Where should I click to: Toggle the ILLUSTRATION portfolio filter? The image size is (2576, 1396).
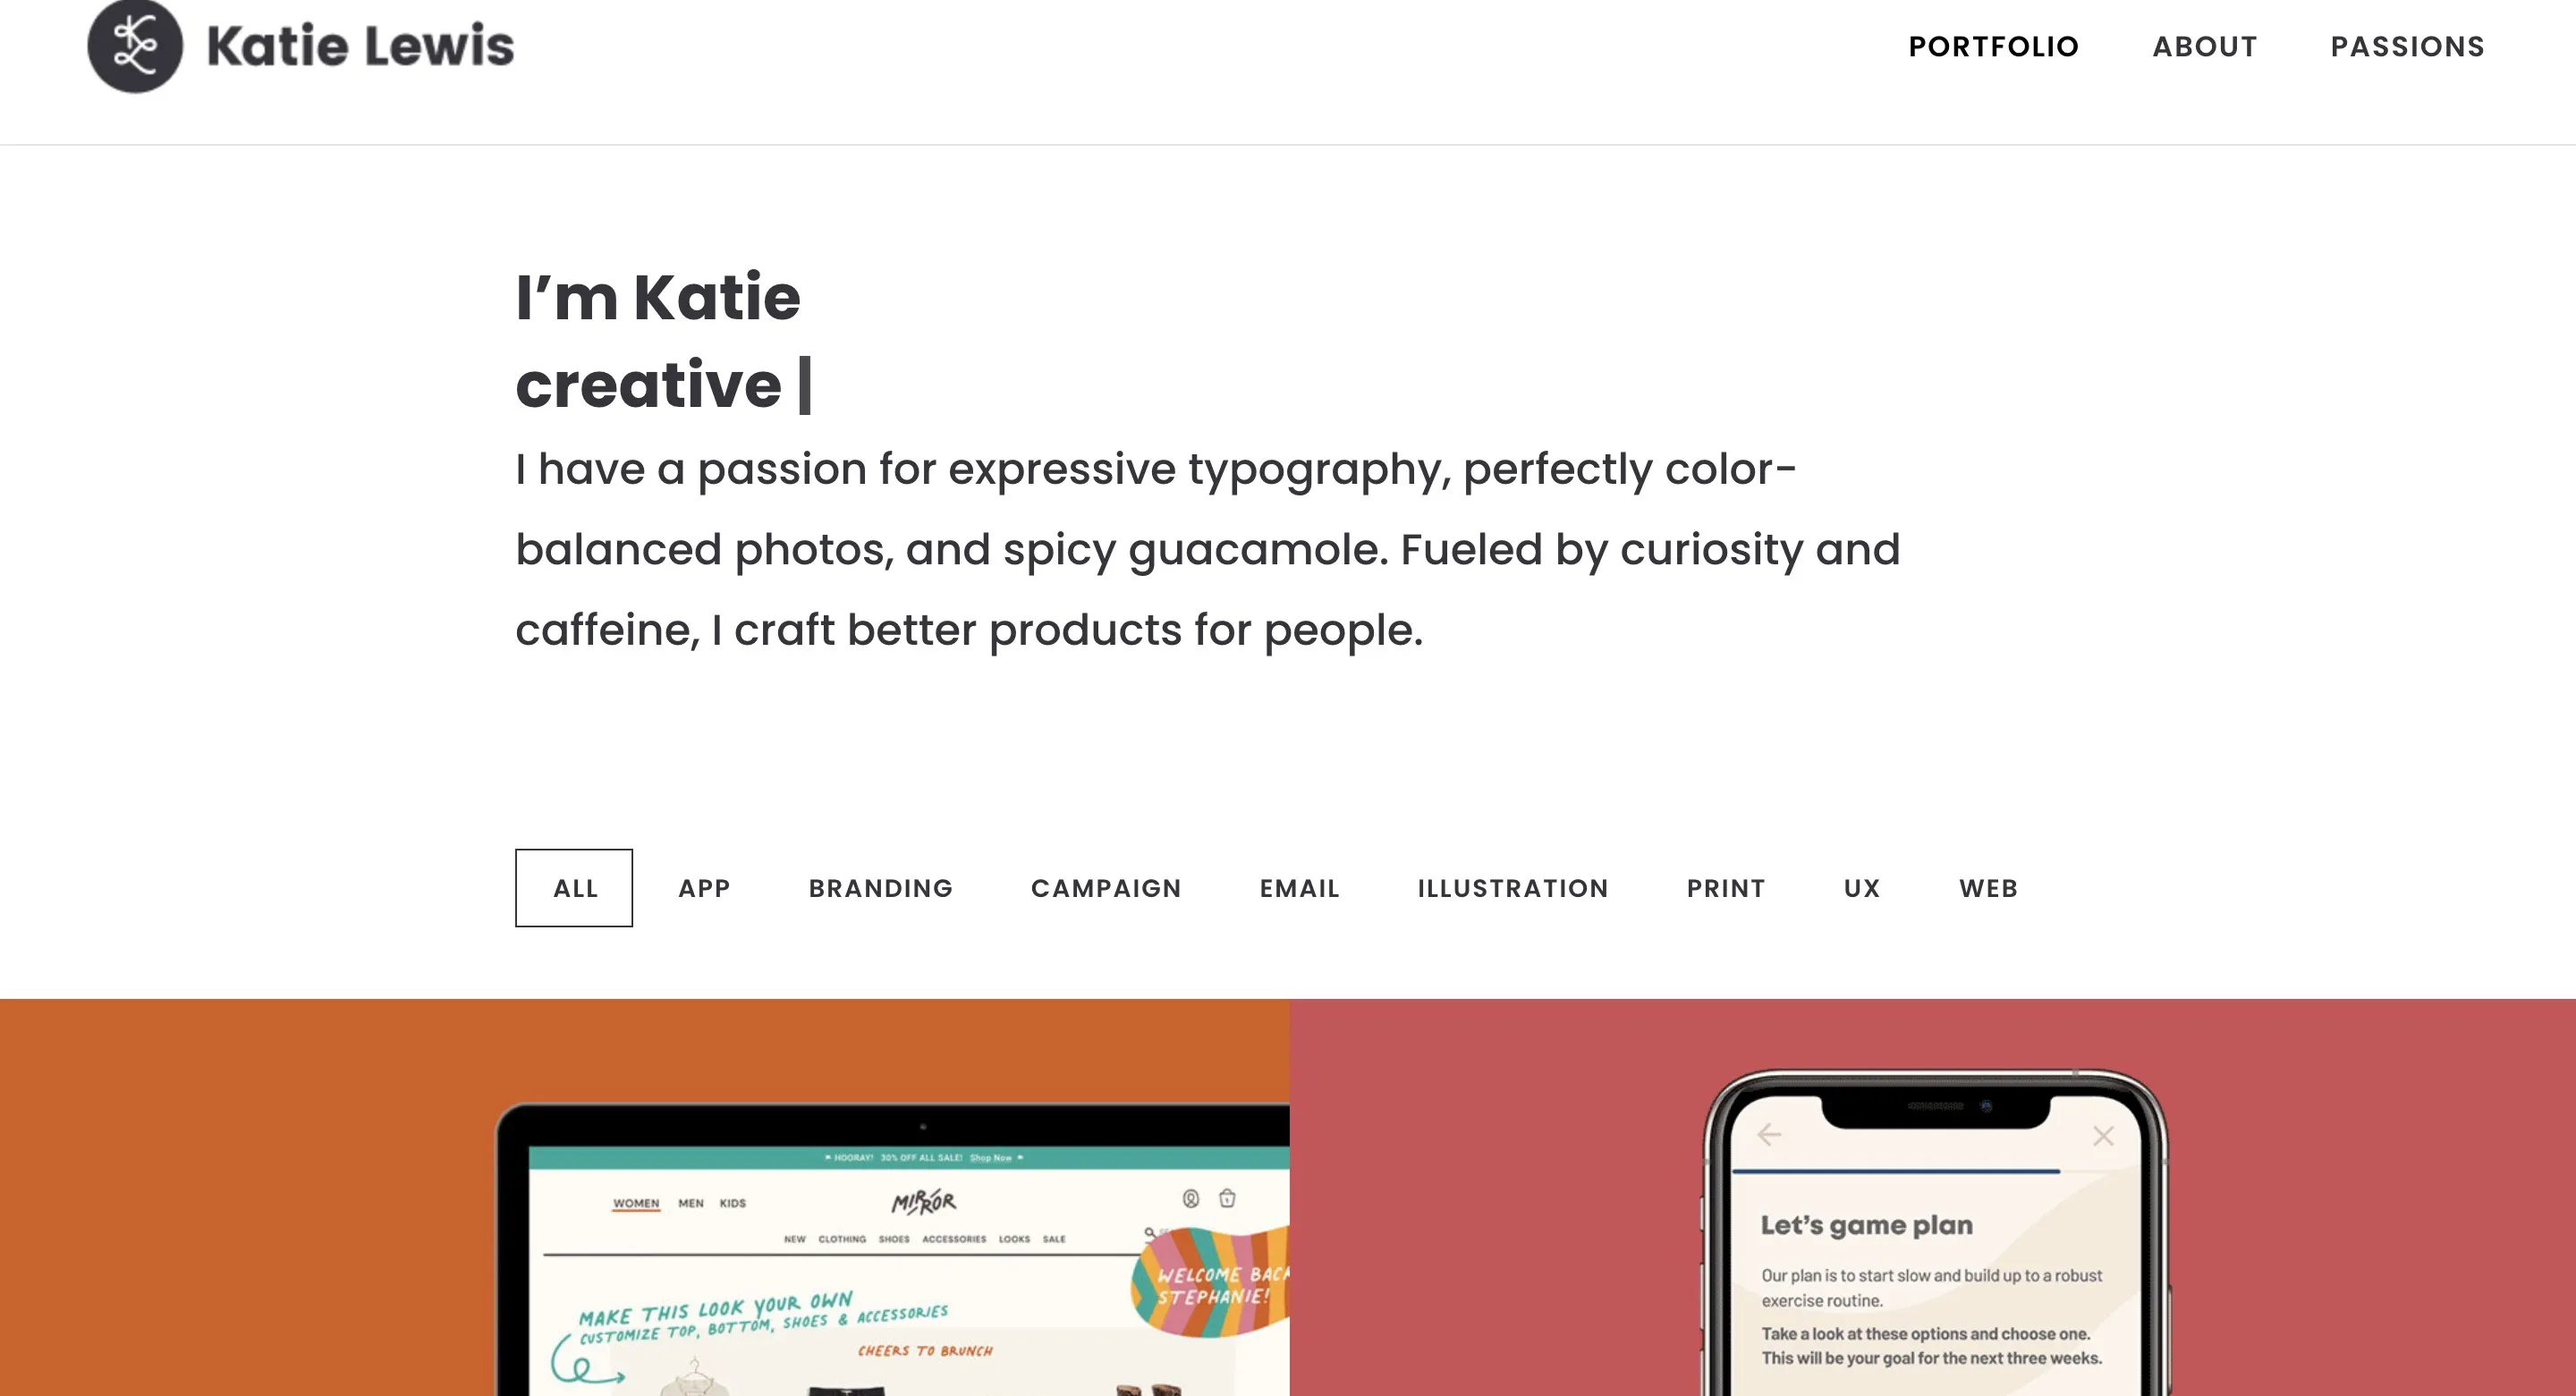coord(1513,888)
